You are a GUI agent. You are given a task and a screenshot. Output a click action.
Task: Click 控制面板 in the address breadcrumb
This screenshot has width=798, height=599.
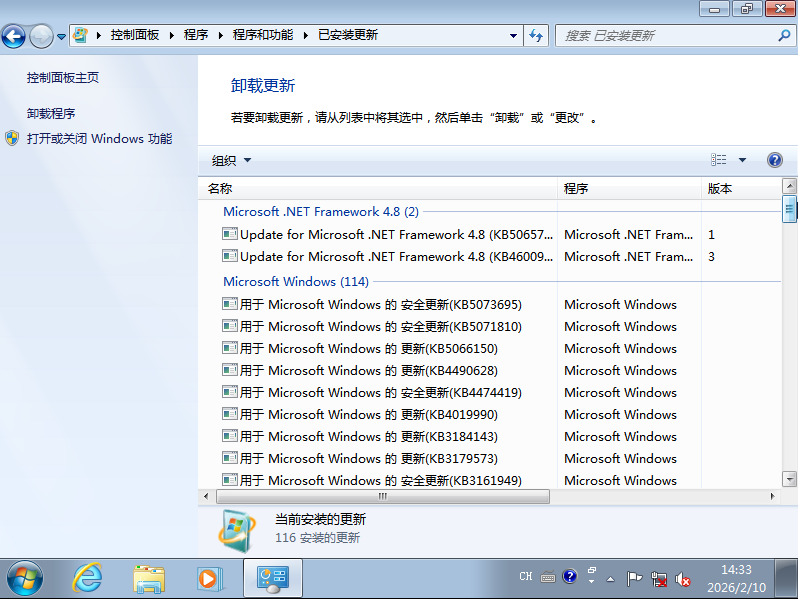(x=135, y=35)
